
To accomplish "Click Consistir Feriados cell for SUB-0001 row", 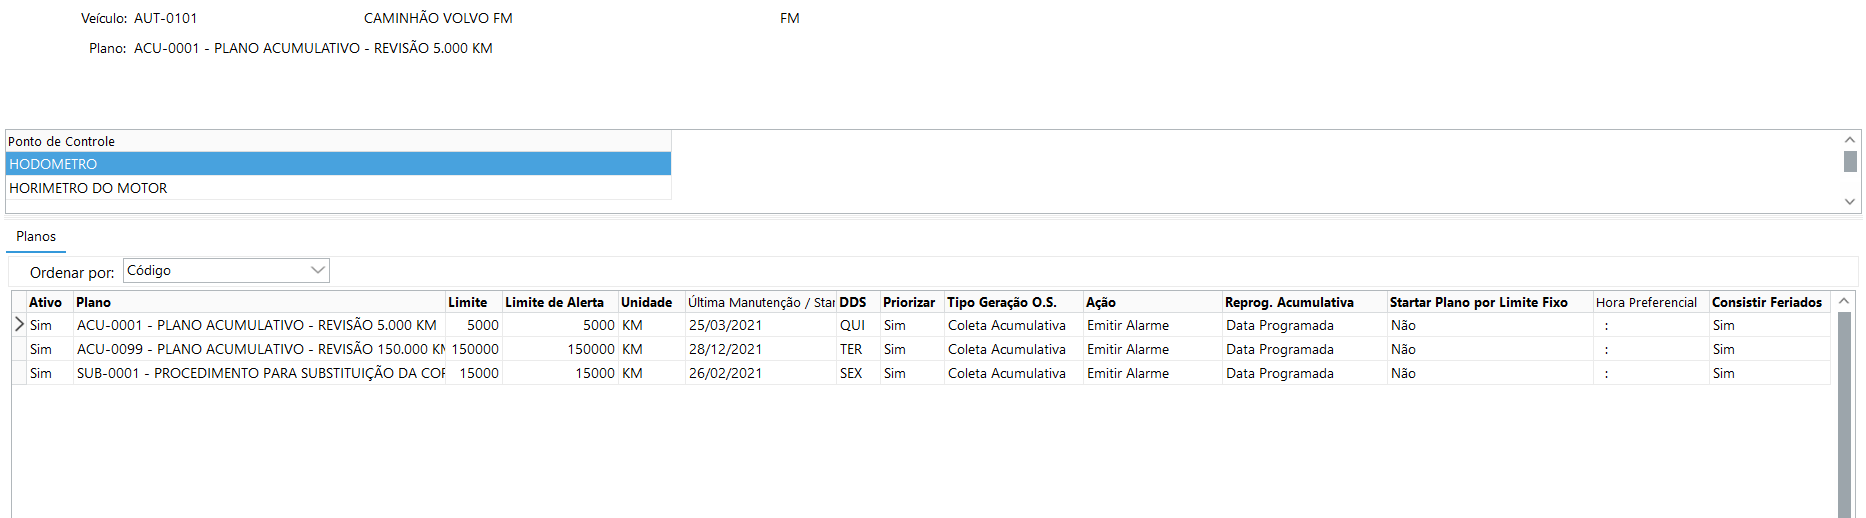I will tap(1770, 373).
